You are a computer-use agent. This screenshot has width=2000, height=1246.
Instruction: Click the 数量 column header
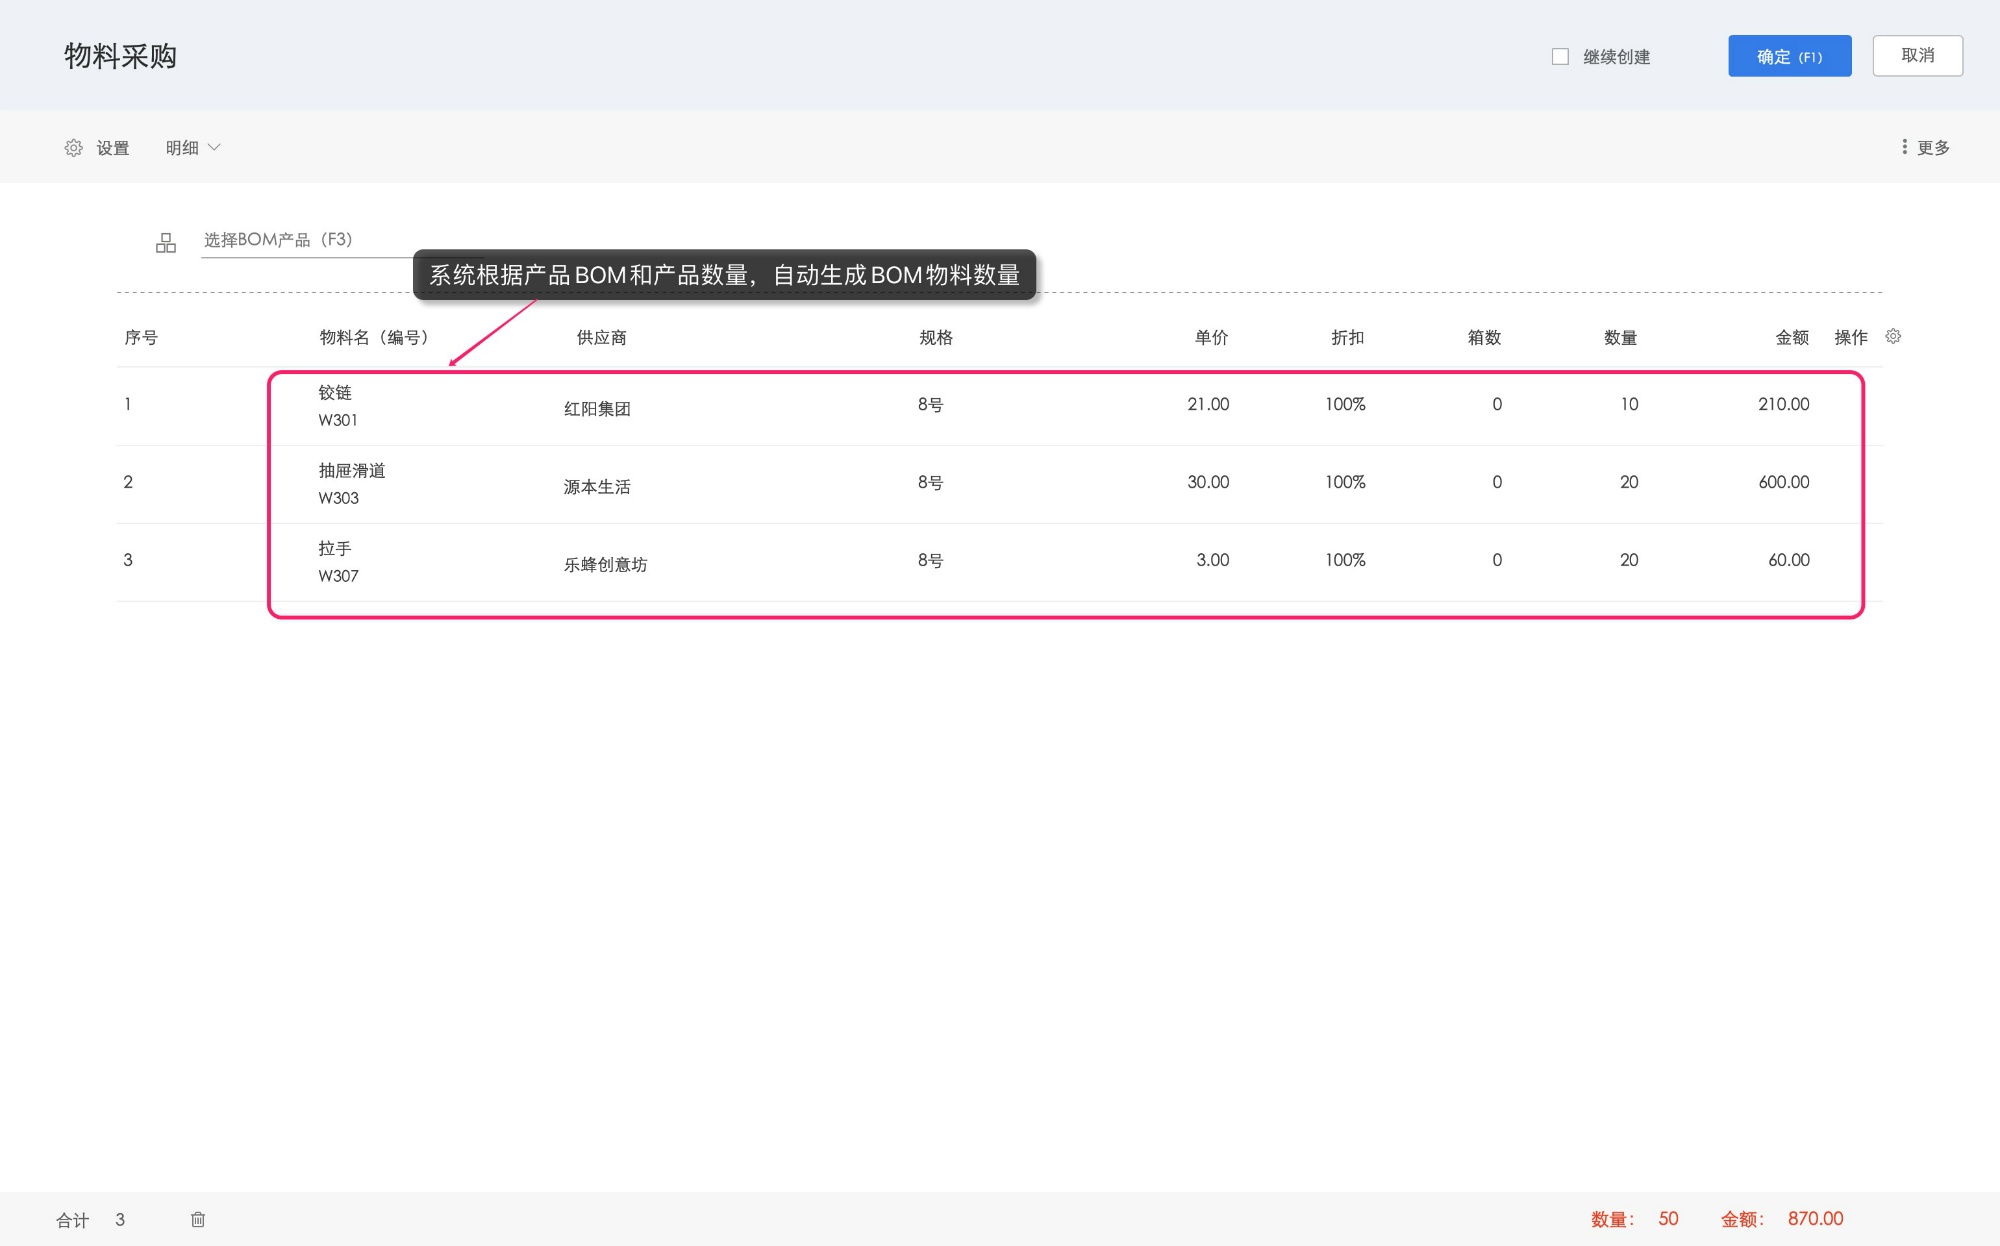(1620, 338)
